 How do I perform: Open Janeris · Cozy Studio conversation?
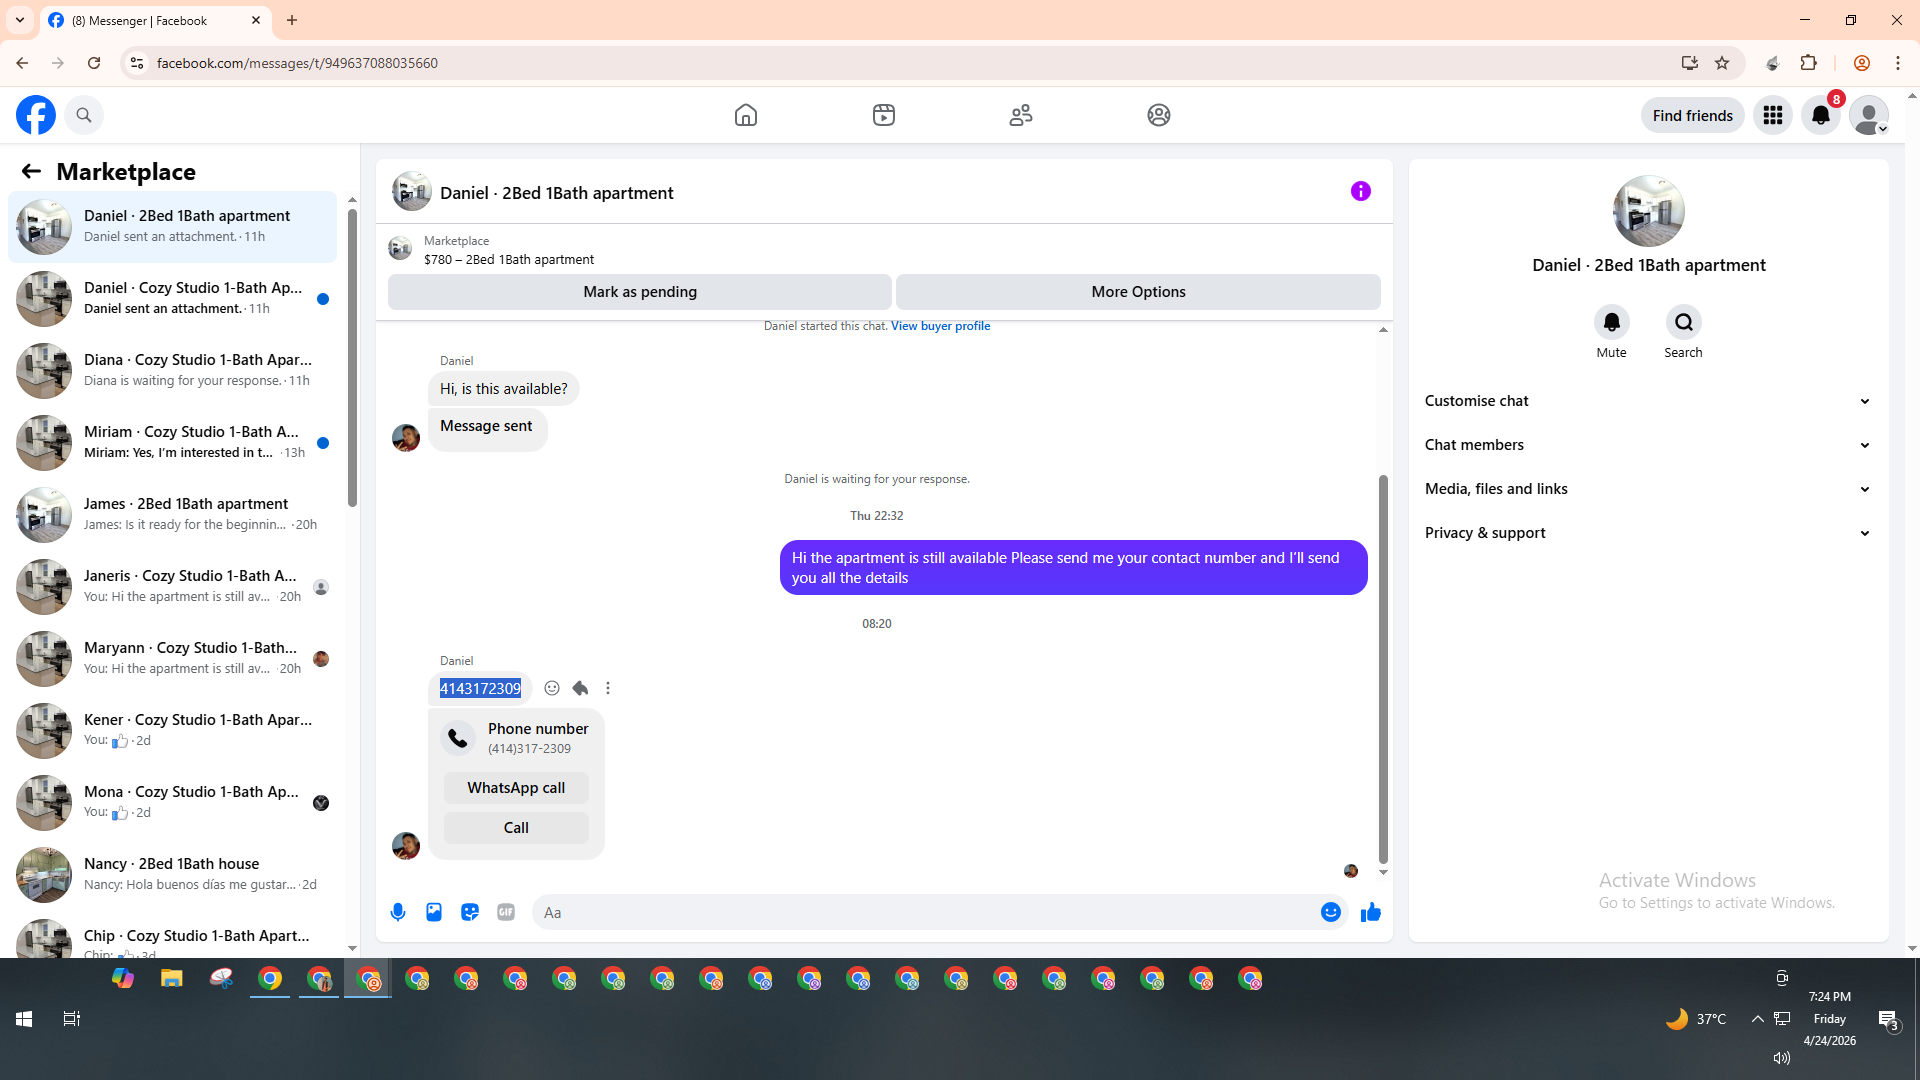point(172,587)
